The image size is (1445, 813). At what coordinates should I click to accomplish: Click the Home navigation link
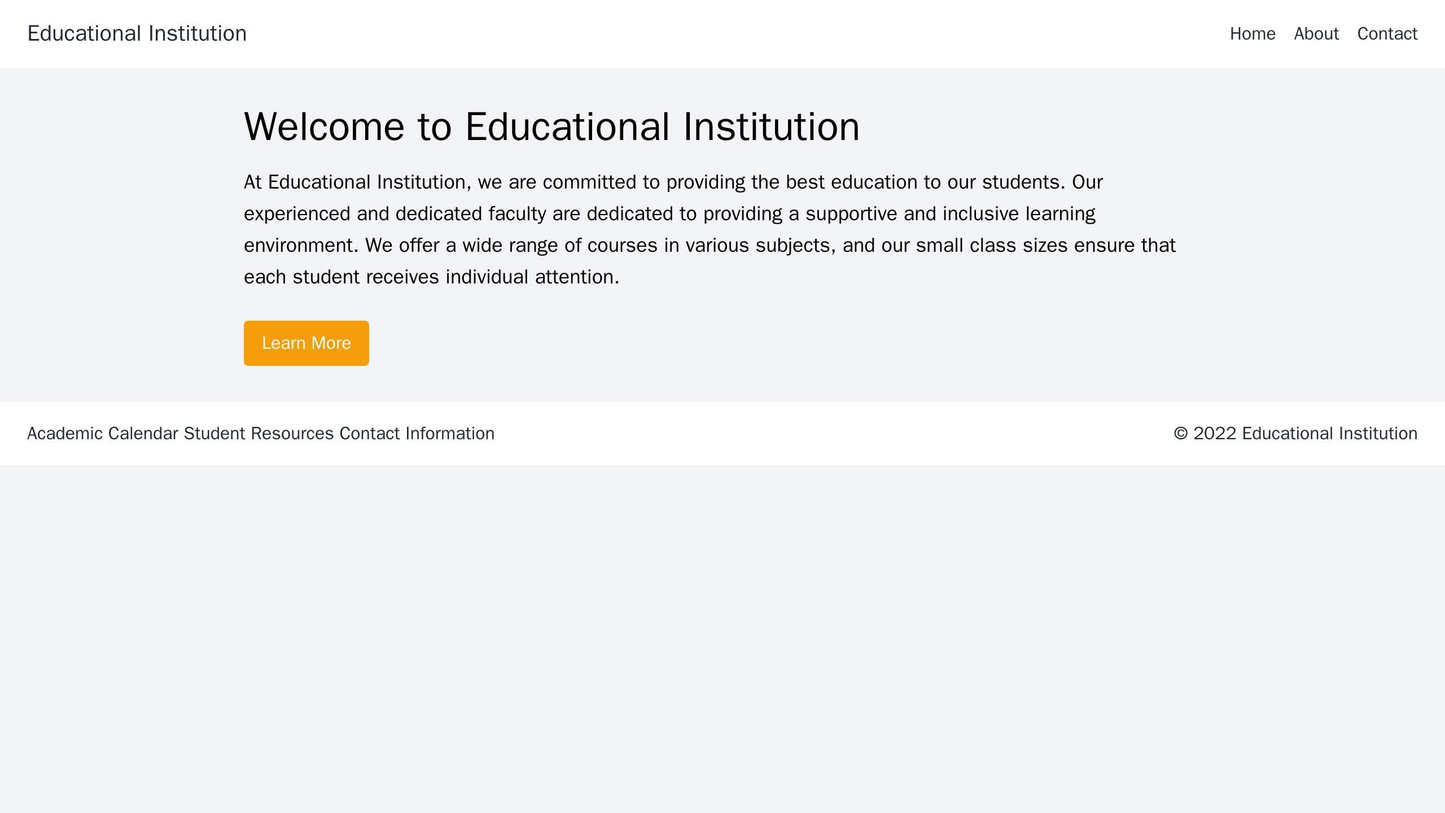tap(1253, 33)
